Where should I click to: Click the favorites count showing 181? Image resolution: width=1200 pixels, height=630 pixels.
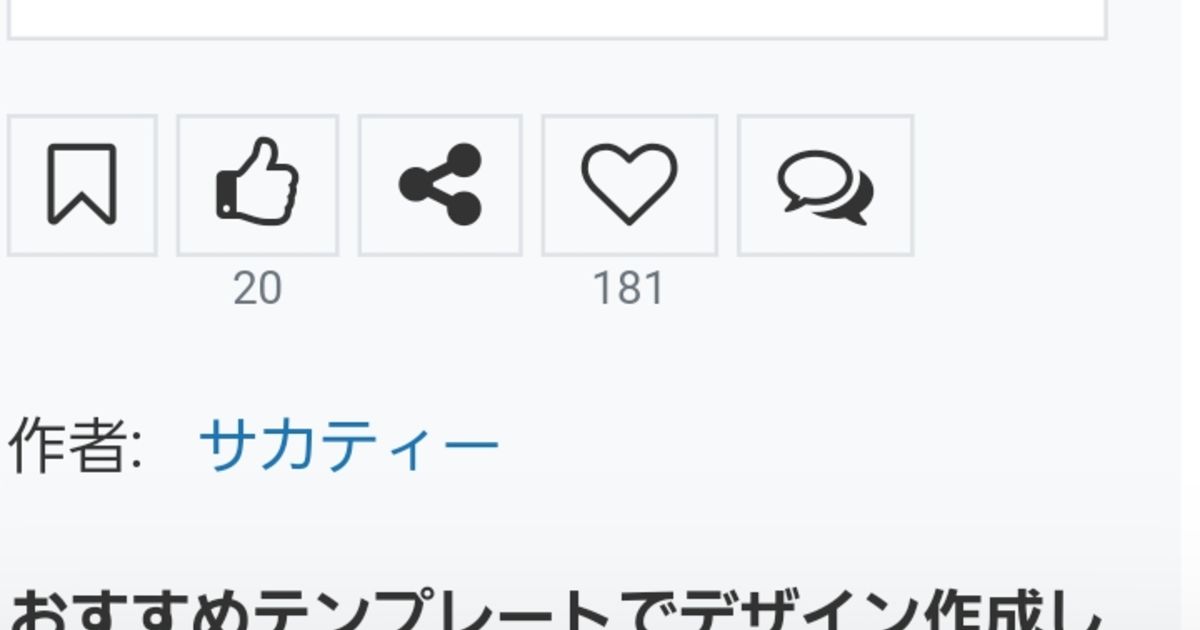629,289
